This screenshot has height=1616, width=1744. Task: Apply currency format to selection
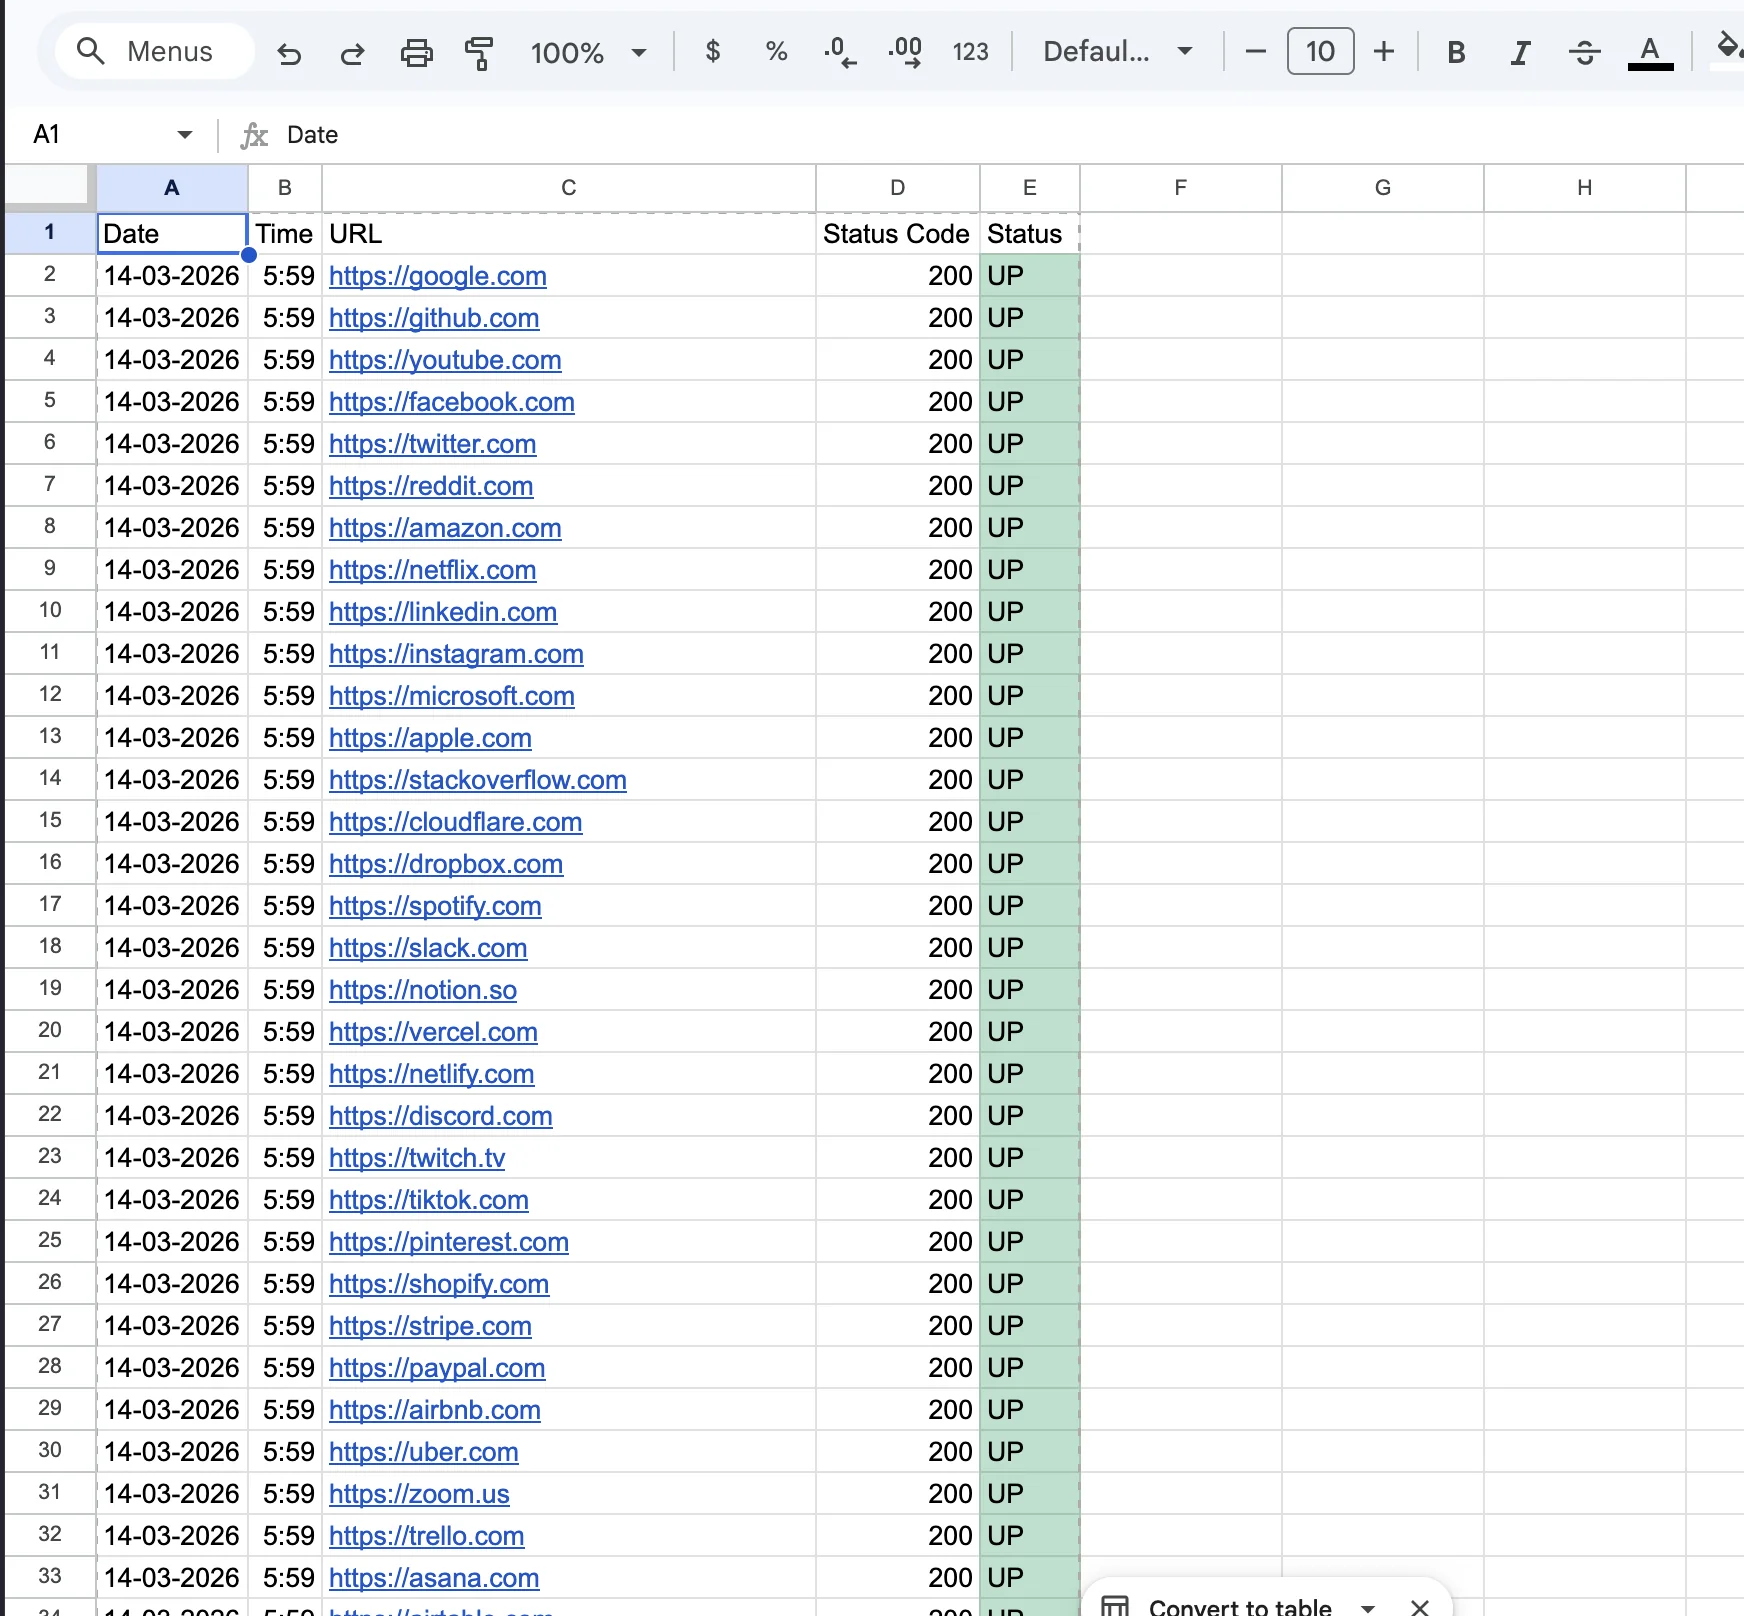pyautogui.click(x=712, y=51)
